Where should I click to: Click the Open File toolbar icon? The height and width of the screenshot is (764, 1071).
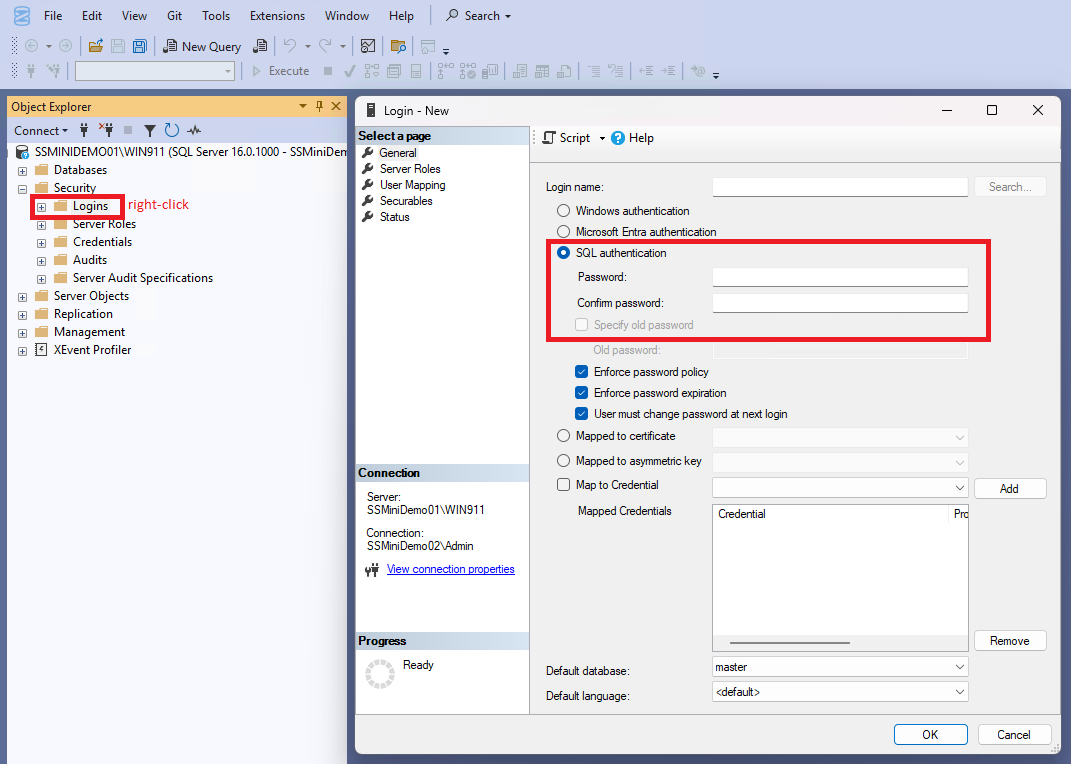pyautogui.click(x=96, y=46)
